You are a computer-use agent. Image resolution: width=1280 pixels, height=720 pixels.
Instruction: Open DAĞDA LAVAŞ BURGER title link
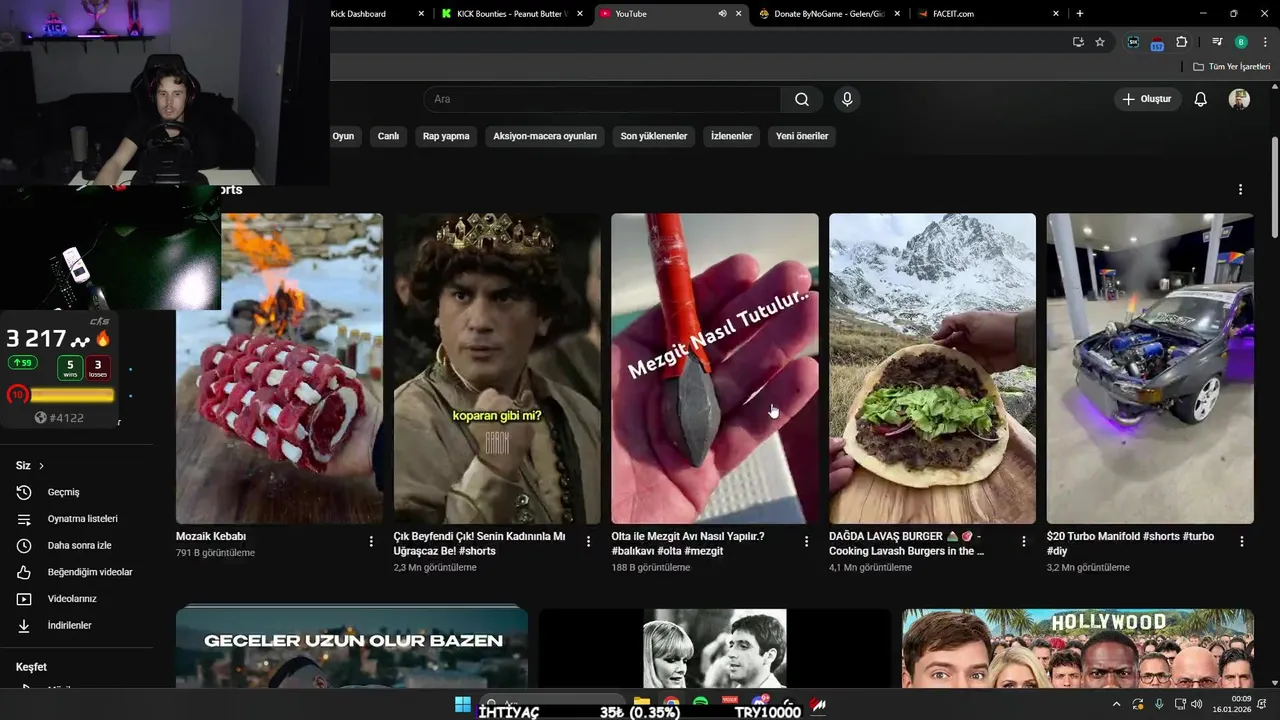tap(906, 543)
